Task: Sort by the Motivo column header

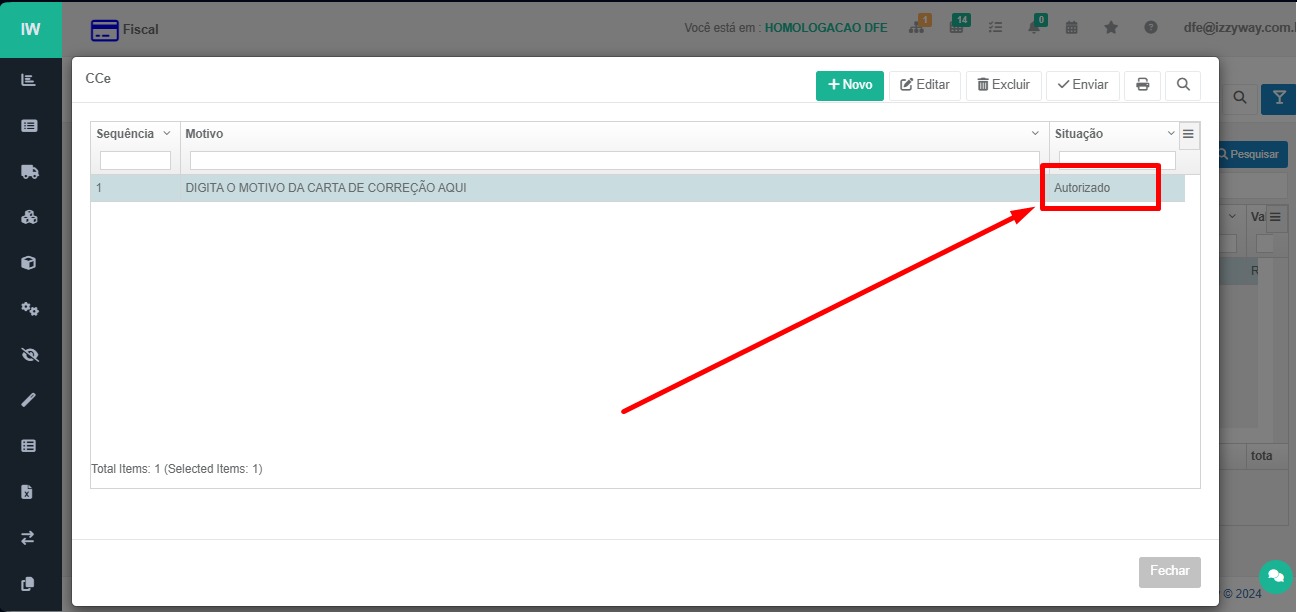Action: (x=205, y=134)
